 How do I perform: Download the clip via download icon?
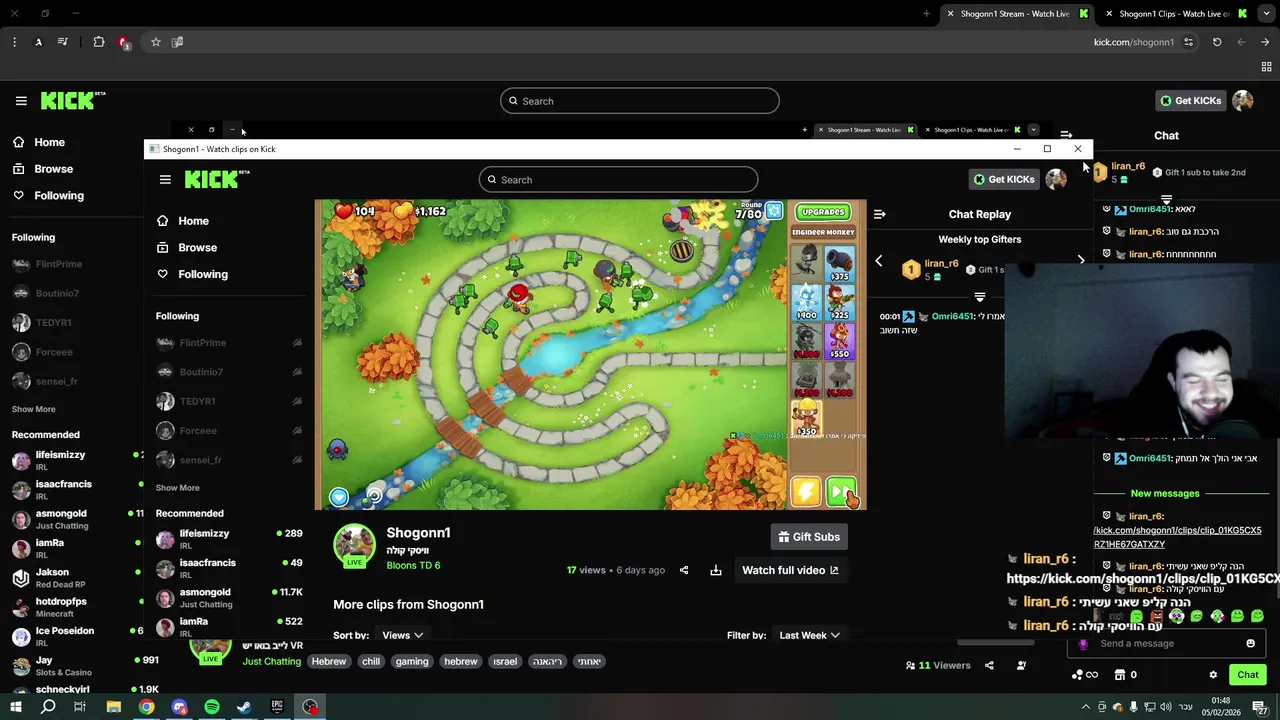click(x=716, y=570)
